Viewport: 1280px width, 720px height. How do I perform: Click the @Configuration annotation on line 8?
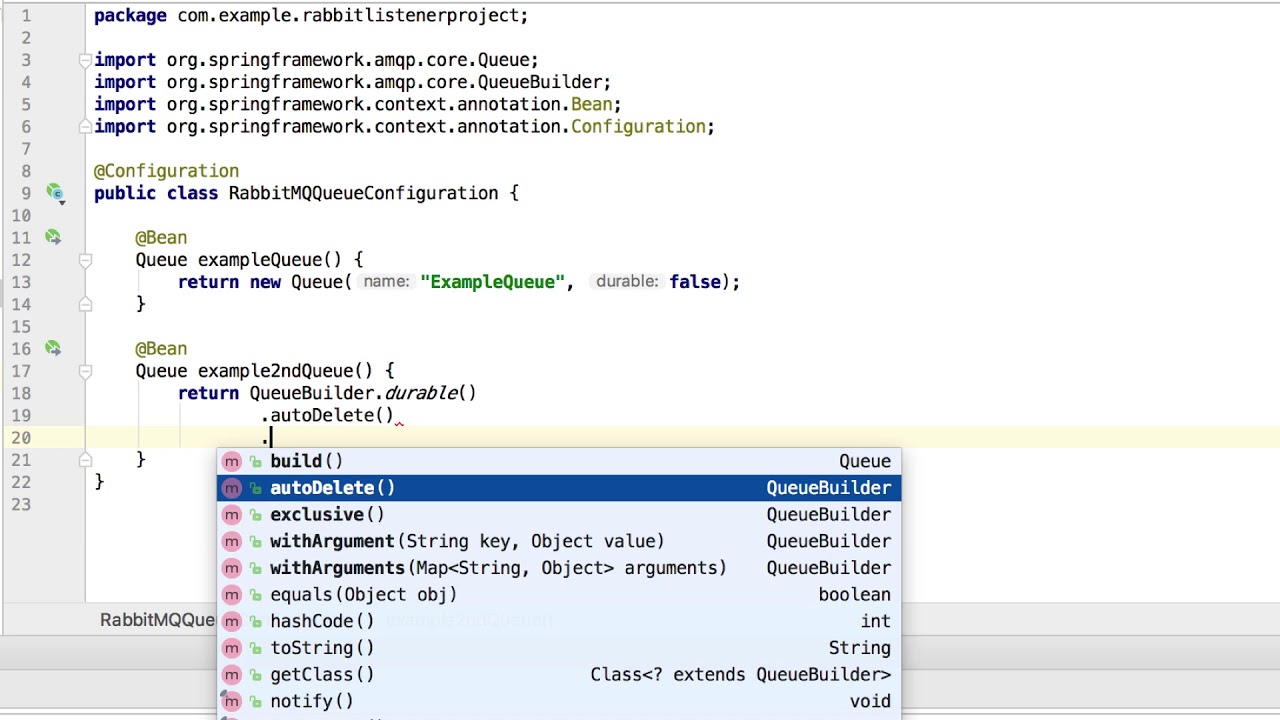[x=166, y=171]
